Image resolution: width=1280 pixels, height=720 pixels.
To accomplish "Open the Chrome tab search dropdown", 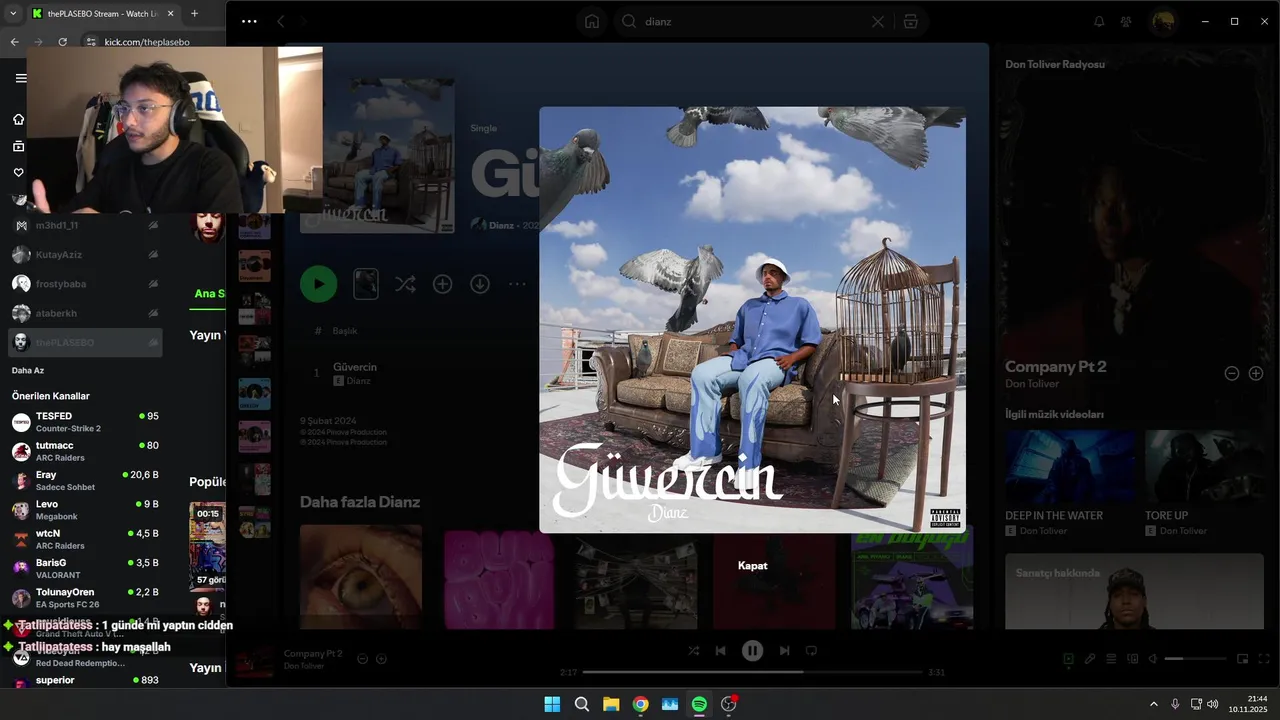I will tap(12, 14).
